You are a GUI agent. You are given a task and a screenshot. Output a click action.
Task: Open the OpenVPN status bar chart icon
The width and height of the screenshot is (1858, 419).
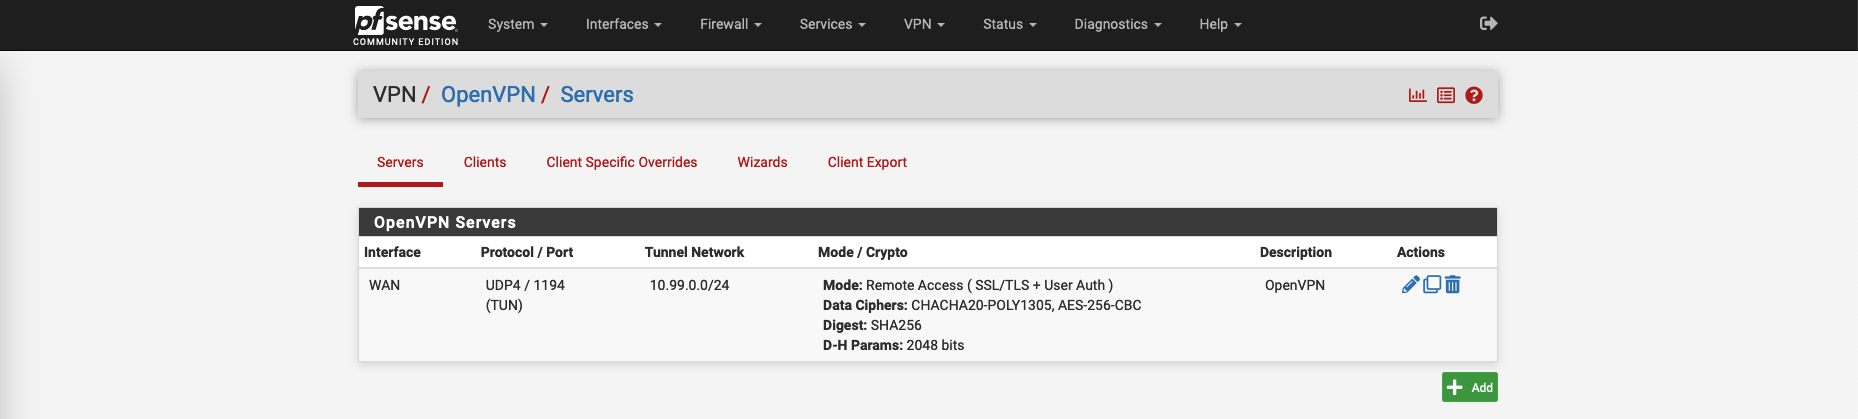1417,95
